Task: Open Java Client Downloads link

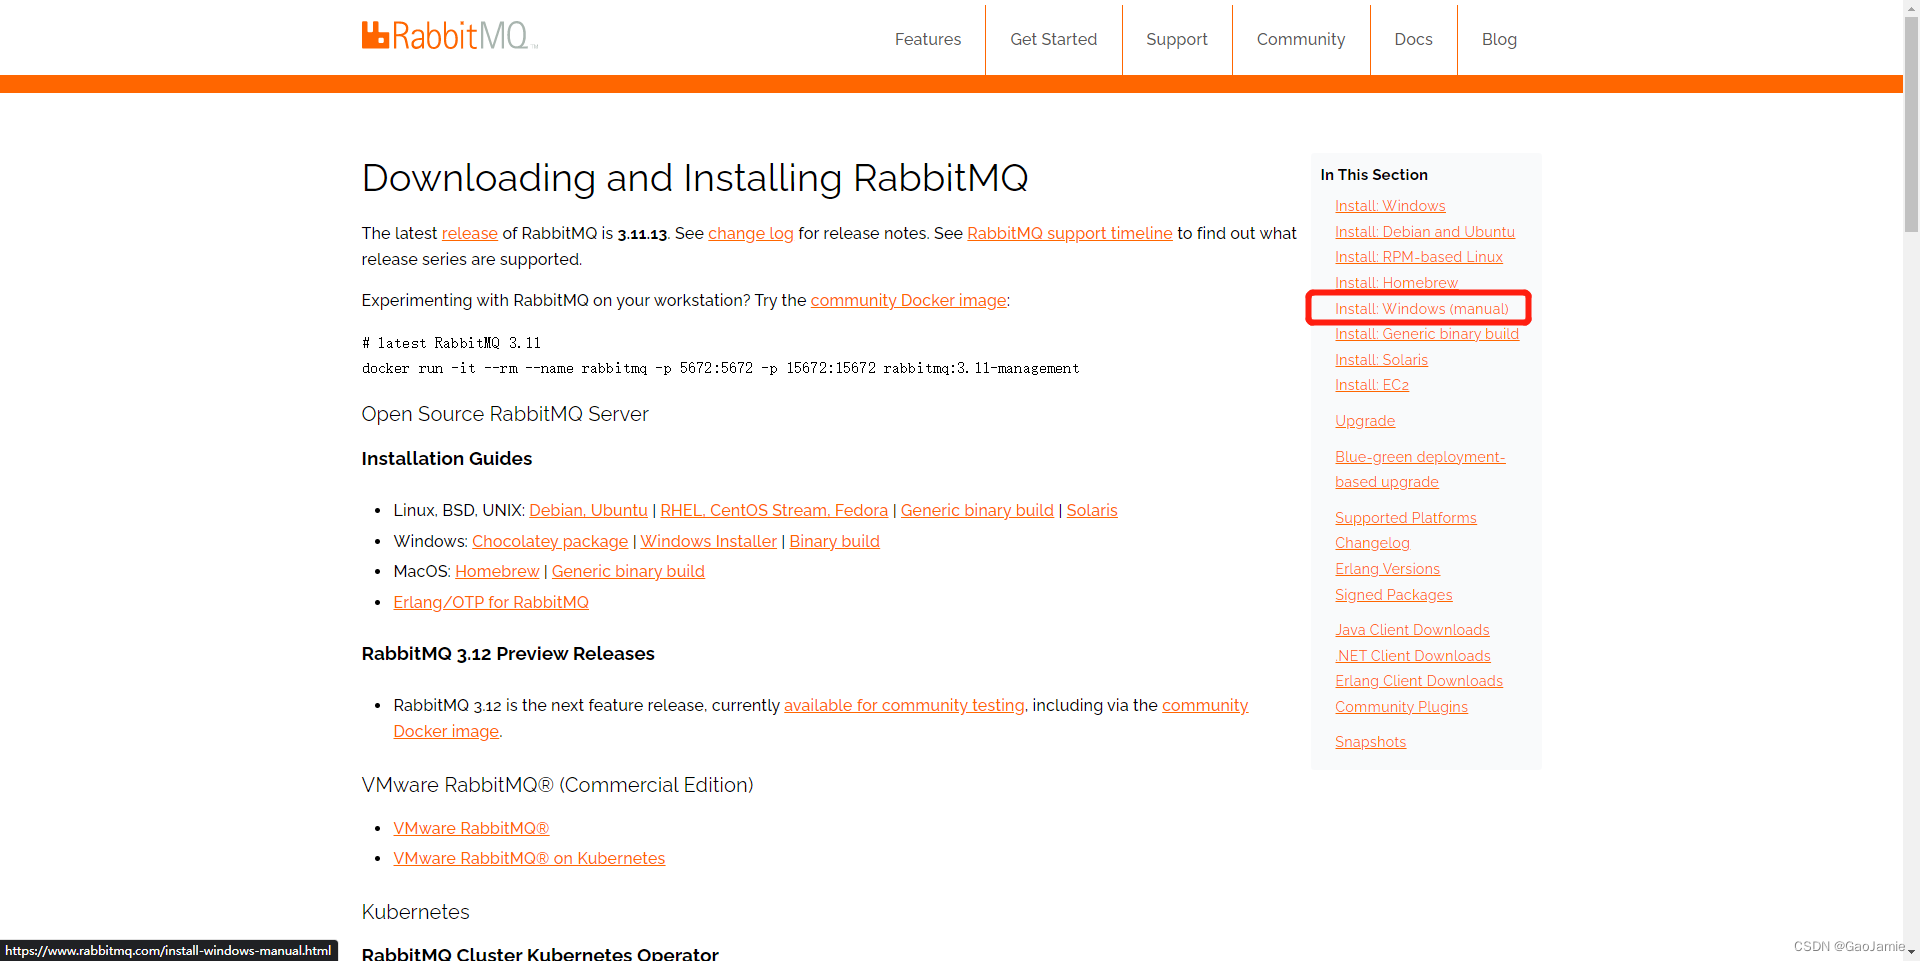Action: tap(1412, 630)
